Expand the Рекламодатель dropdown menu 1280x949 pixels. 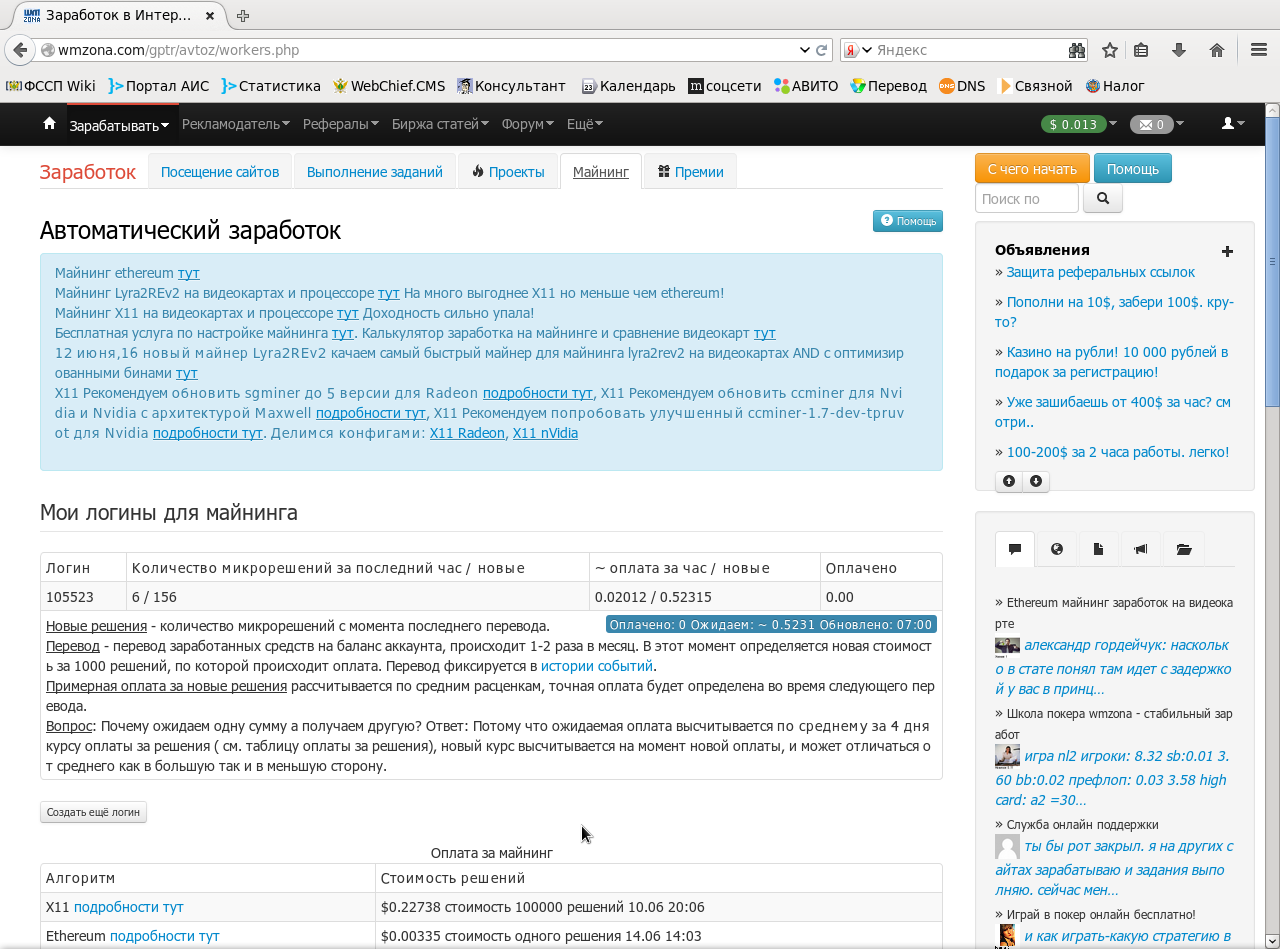(x=236, y=124)
